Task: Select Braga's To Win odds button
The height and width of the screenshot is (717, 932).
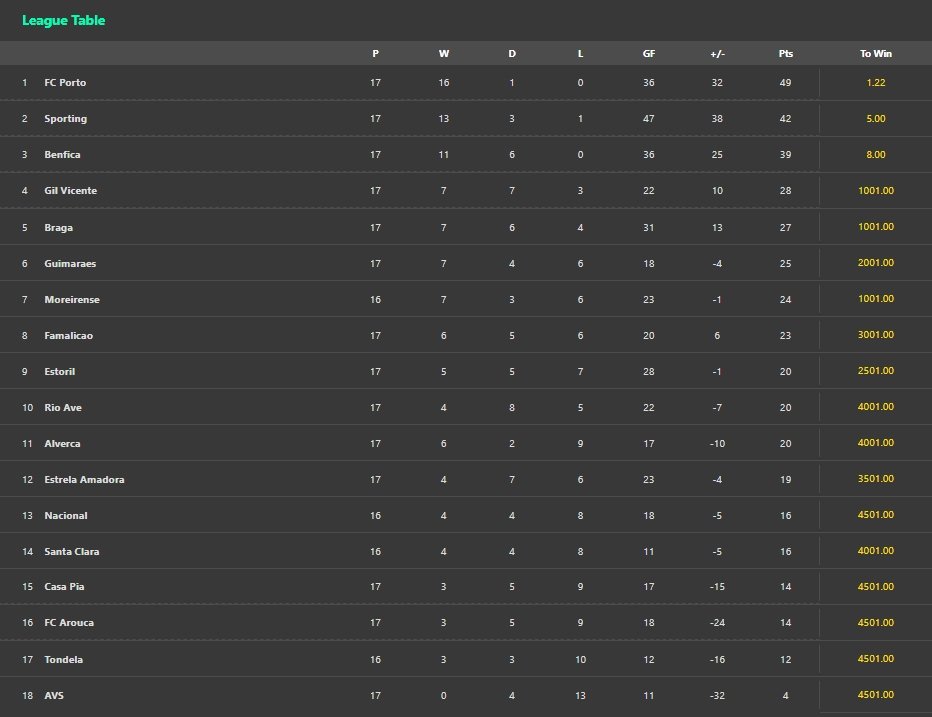Action: click(x=876, y=228)
